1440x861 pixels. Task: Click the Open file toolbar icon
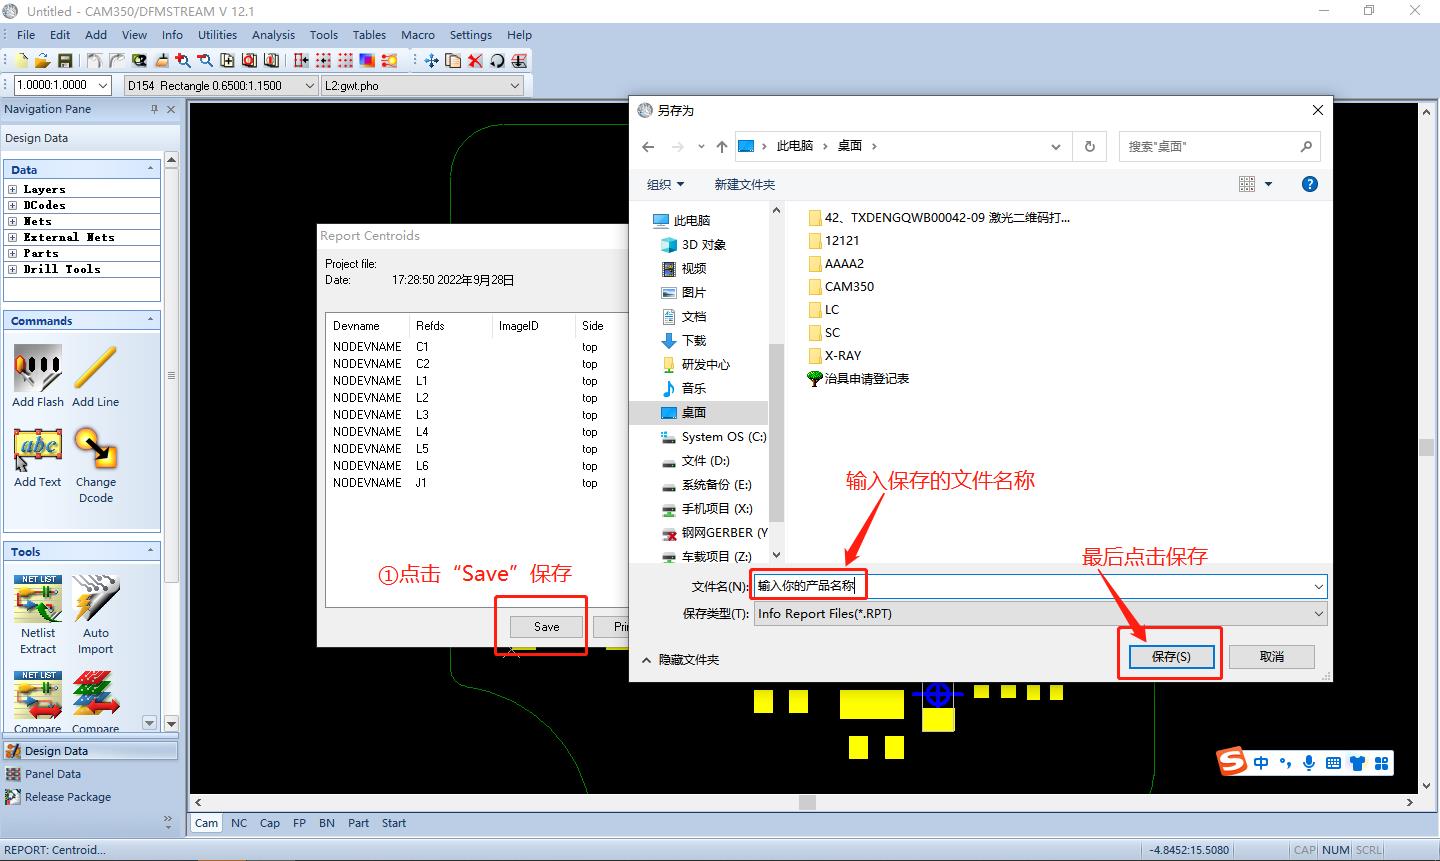coord(43,61)
